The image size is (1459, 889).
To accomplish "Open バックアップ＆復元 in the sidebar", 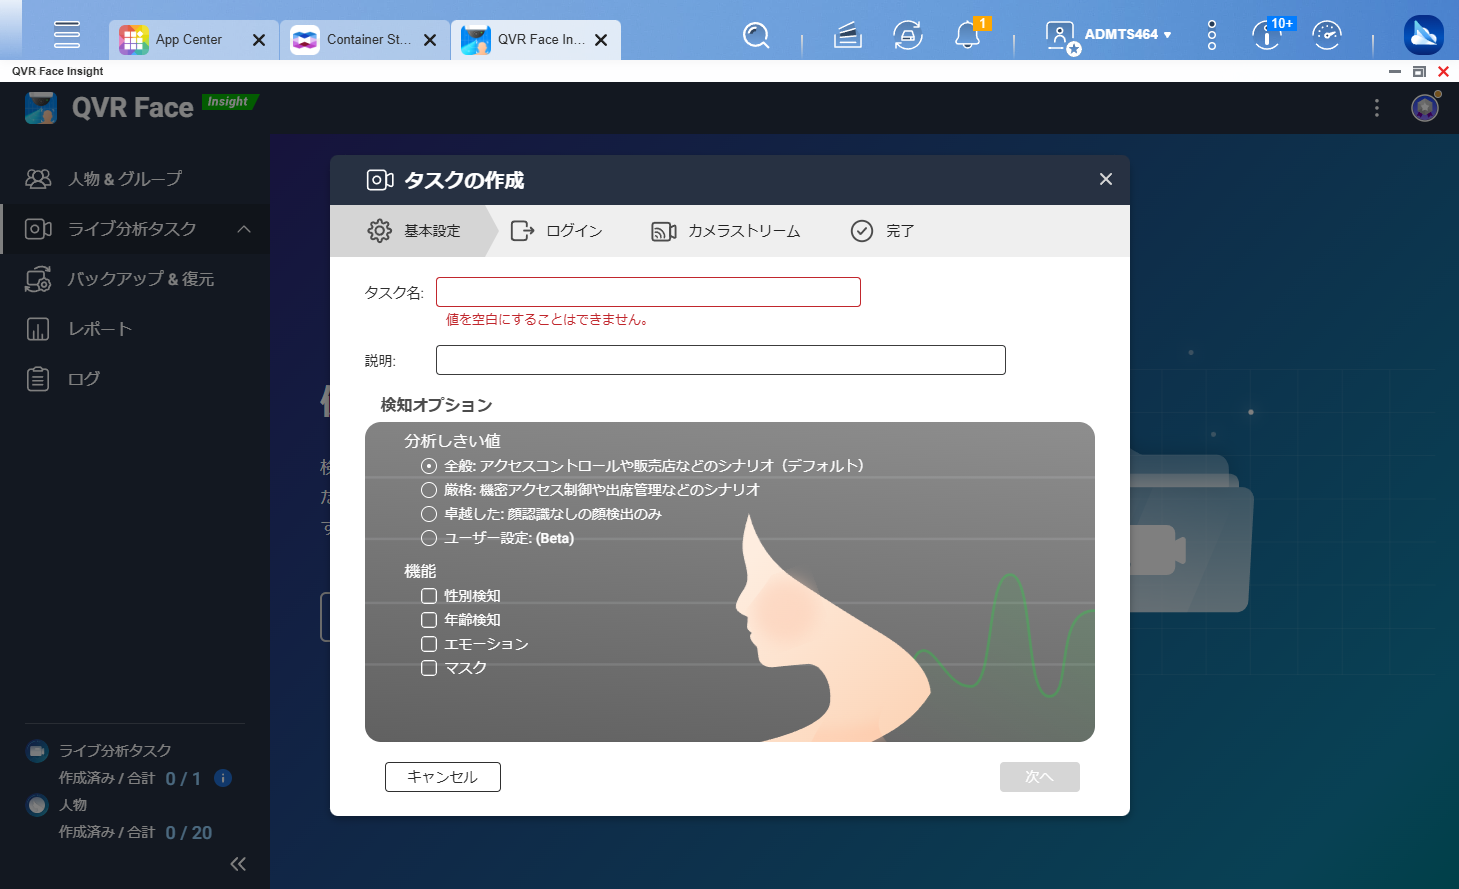I will (x=135, y=279).
